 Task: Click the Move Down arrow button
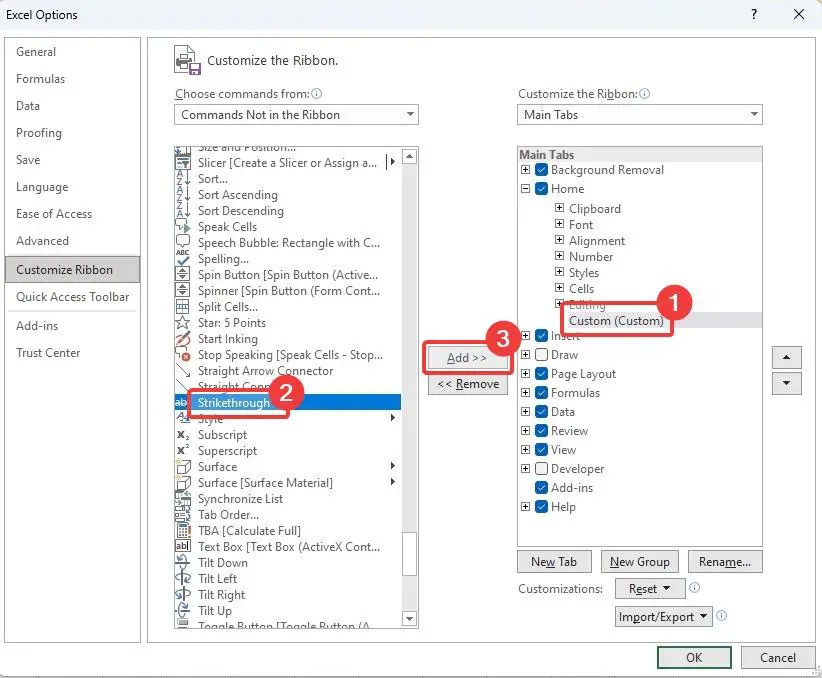[x=786, y=383]
